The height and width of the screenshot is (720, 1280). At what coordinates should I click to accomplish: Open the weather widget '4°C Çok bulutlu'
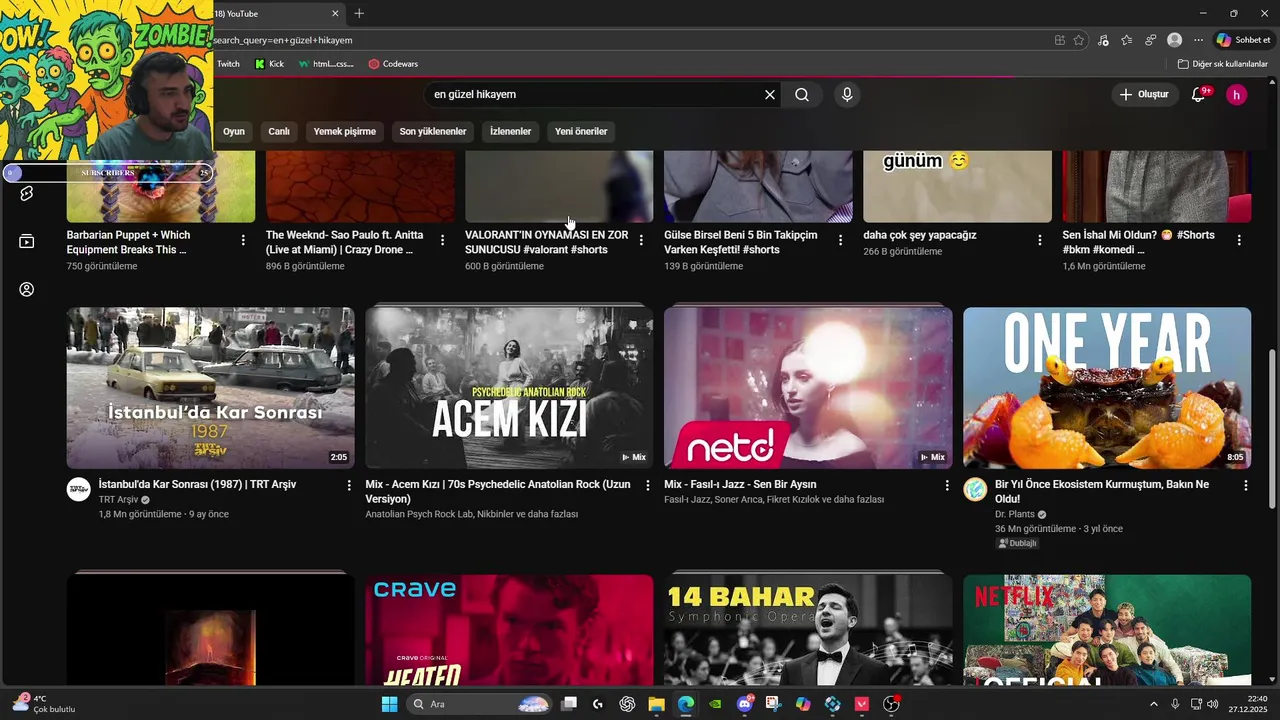(x=45, y=704)
